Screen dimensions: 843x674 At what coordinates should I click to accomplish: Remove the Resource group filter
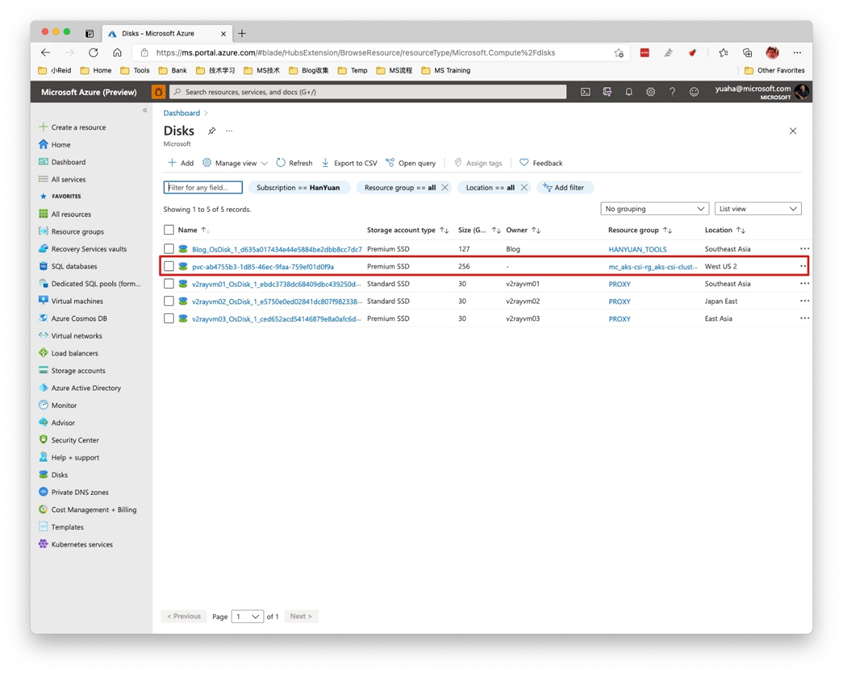(x=445, y=188)
